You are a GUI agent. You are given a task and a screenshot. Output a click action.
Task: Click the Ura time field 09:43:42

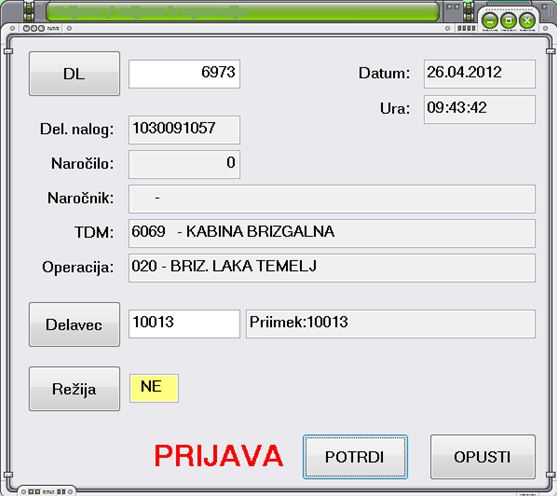coord(480,109)
